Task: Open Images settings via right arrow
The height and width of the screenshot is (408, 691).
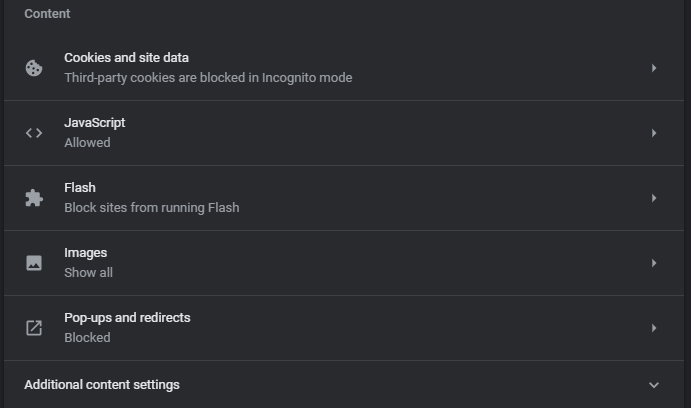Action: point(654,263)
